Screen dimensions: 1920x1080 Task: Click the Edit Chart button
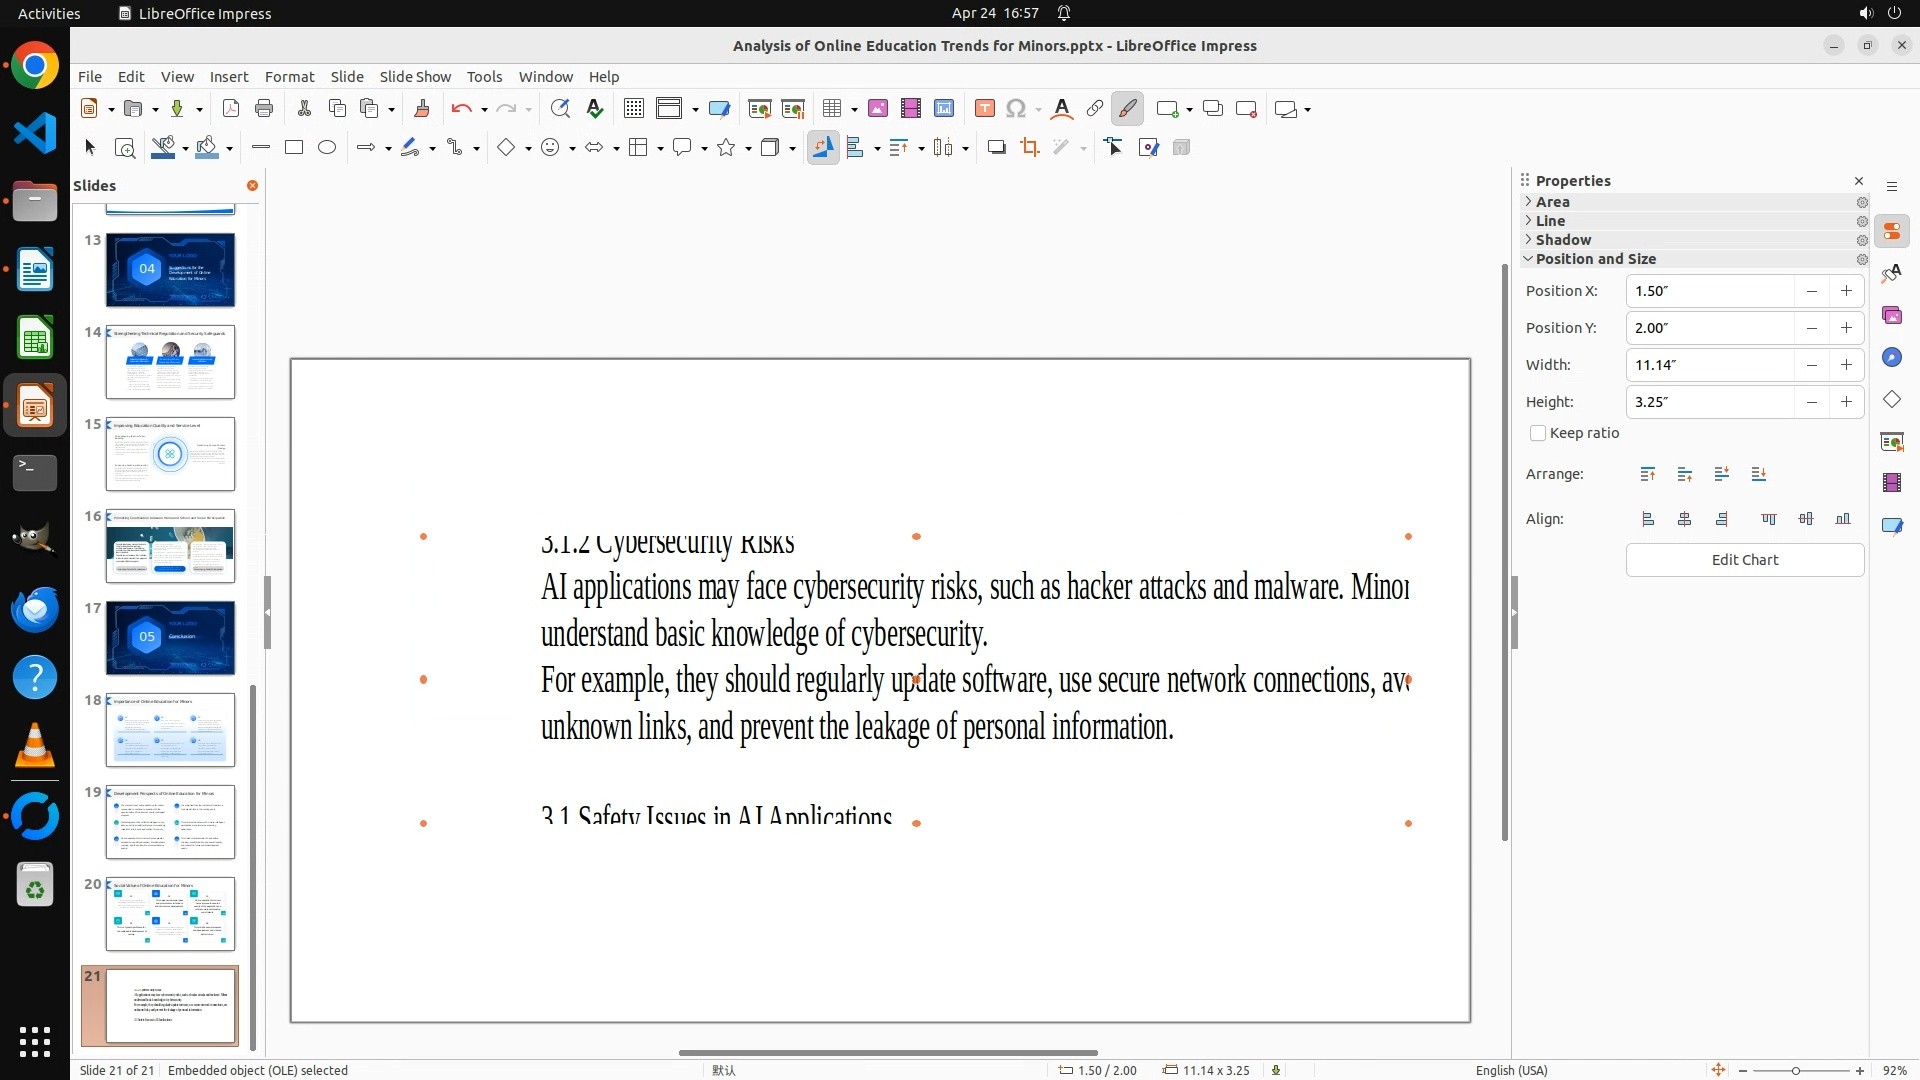click(x=1744, y=560)
